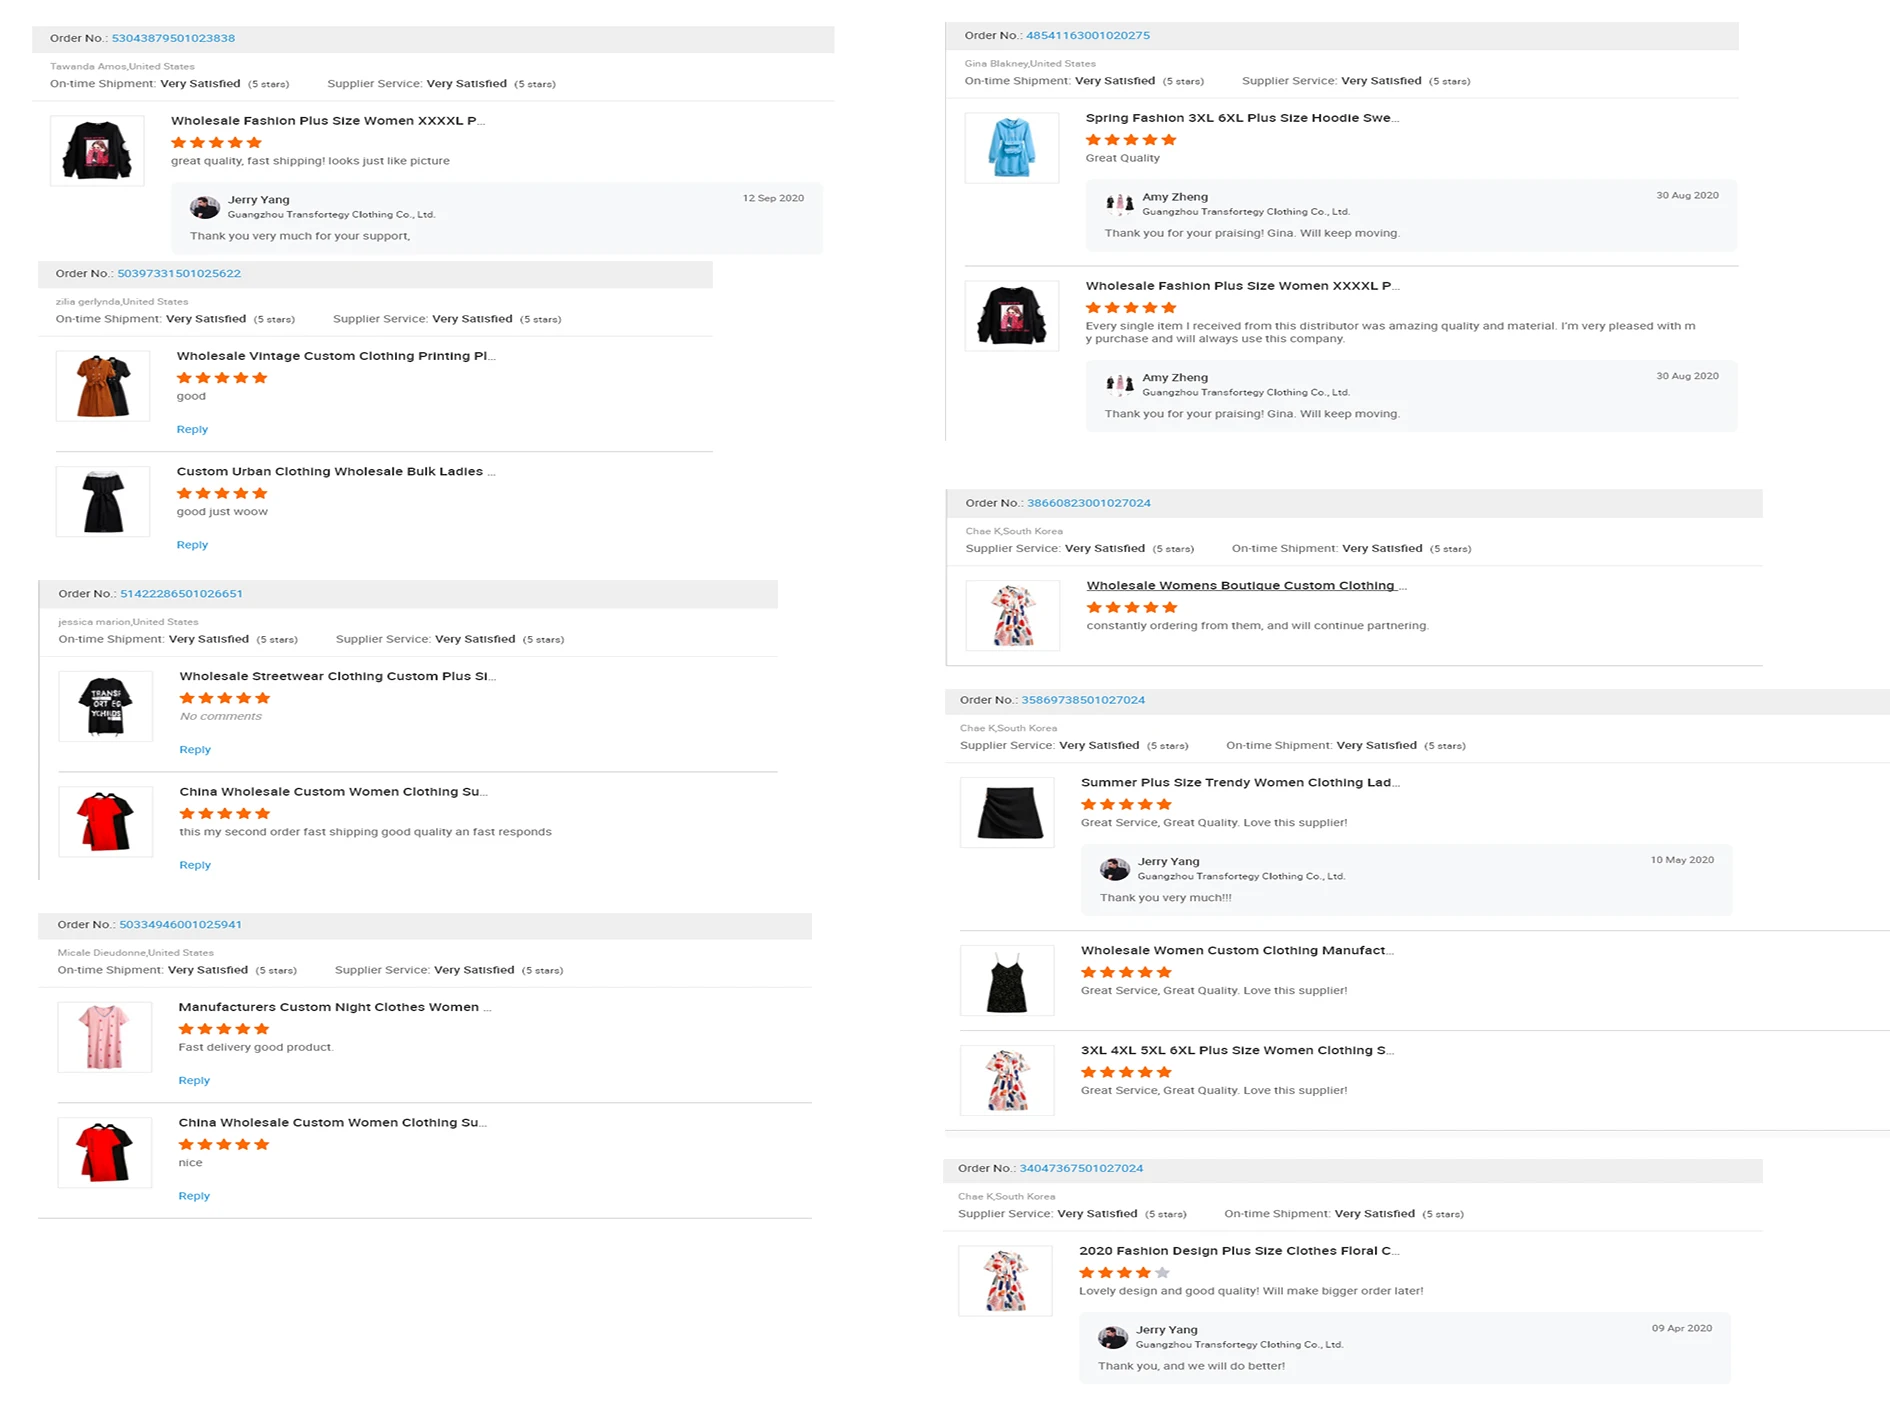Reply to the "good just woow" review

pos(192,545)
